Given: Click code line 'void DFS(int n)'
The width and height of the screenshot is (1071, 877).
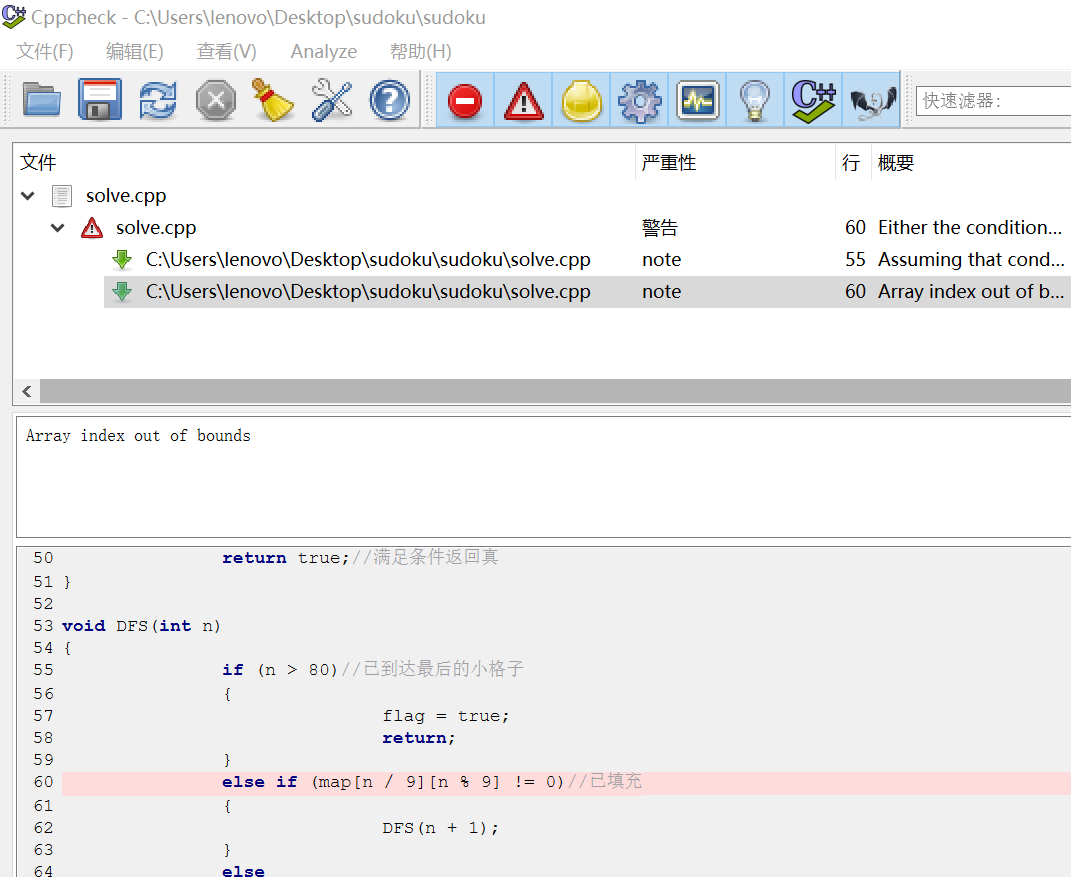Looking at the screenshot, I should pyautogui.click(x=141, y=626).
